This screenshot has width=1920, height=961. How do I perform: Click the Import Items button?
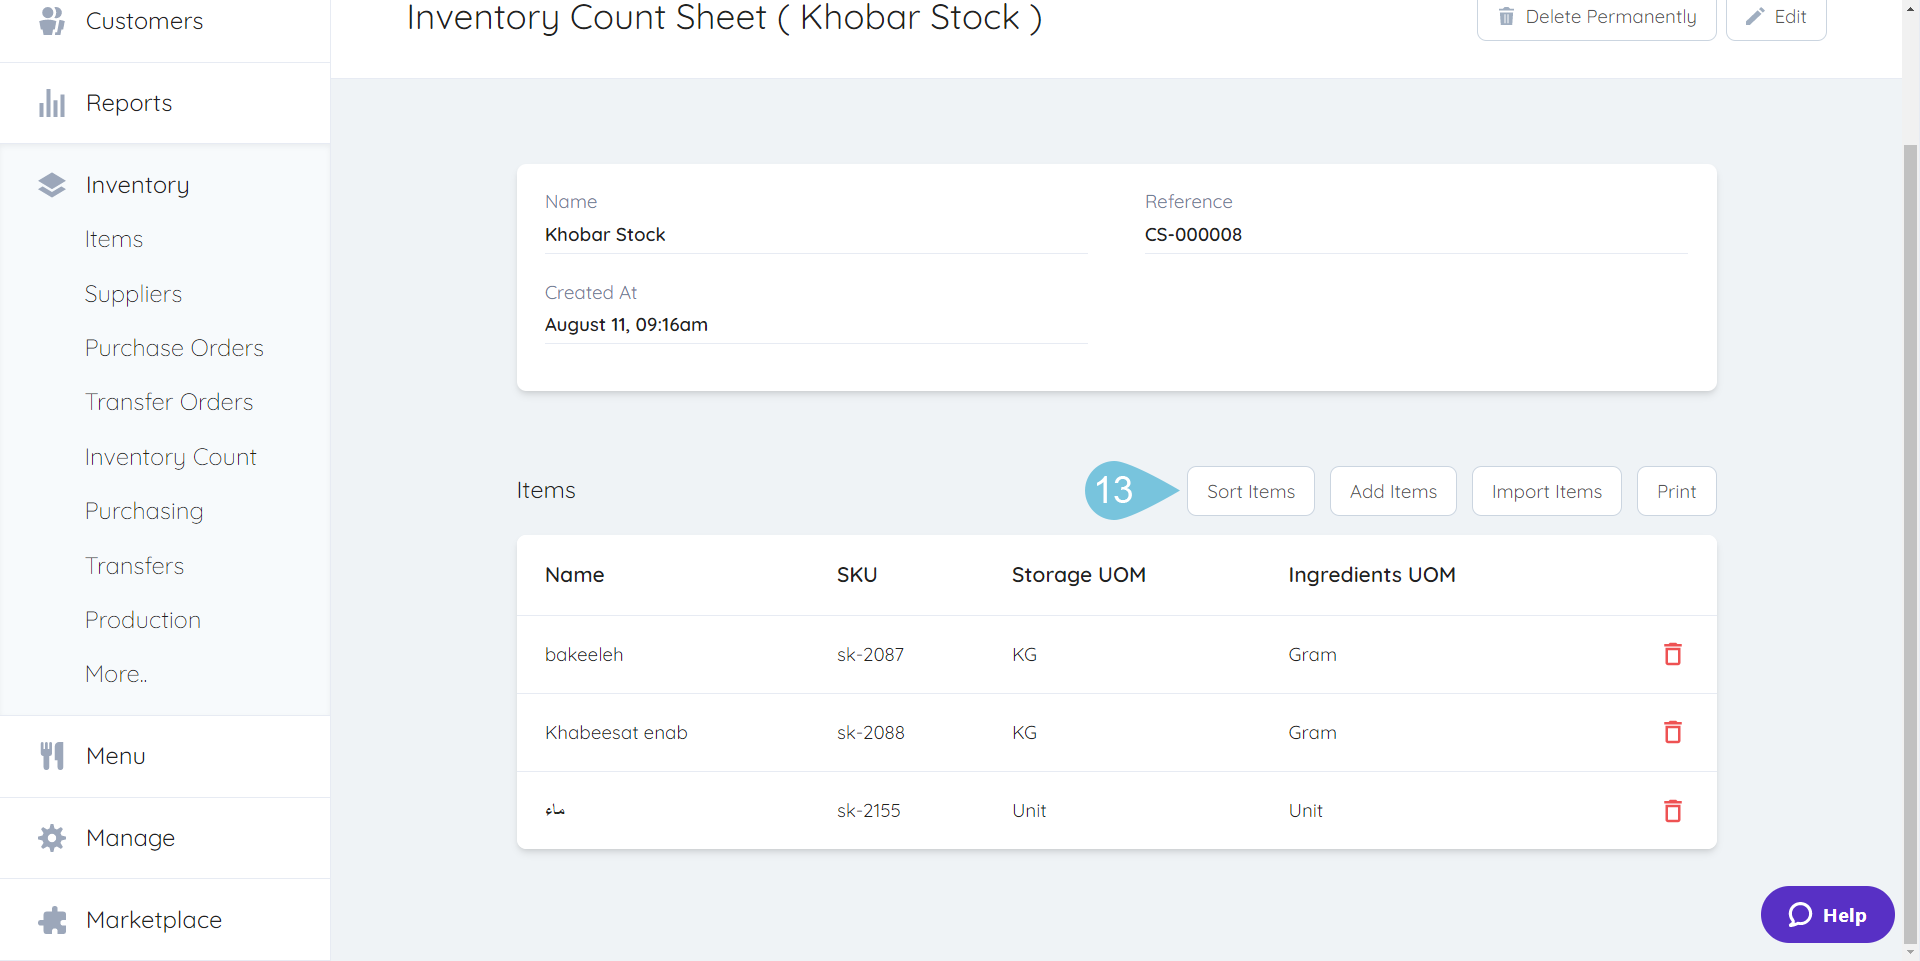(x=1546, y=491)
